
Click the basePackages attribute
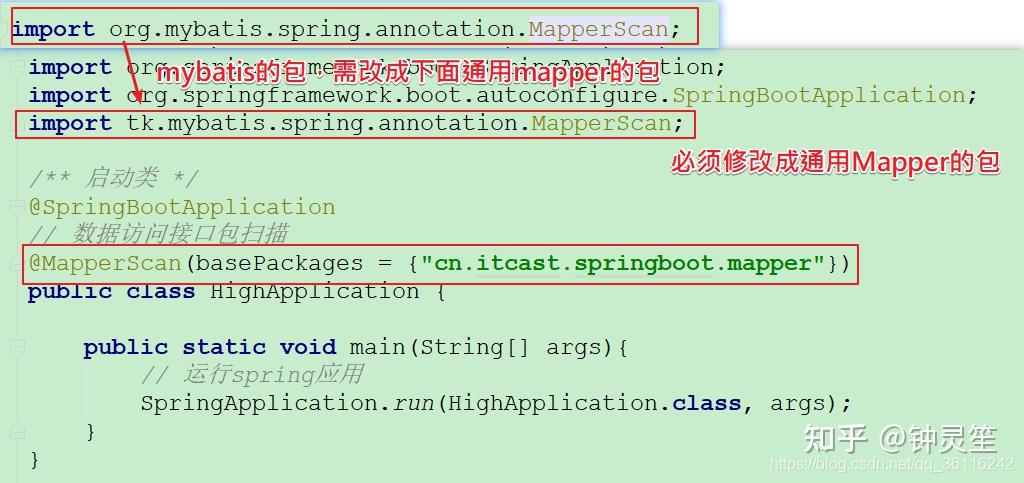[280, 264]
